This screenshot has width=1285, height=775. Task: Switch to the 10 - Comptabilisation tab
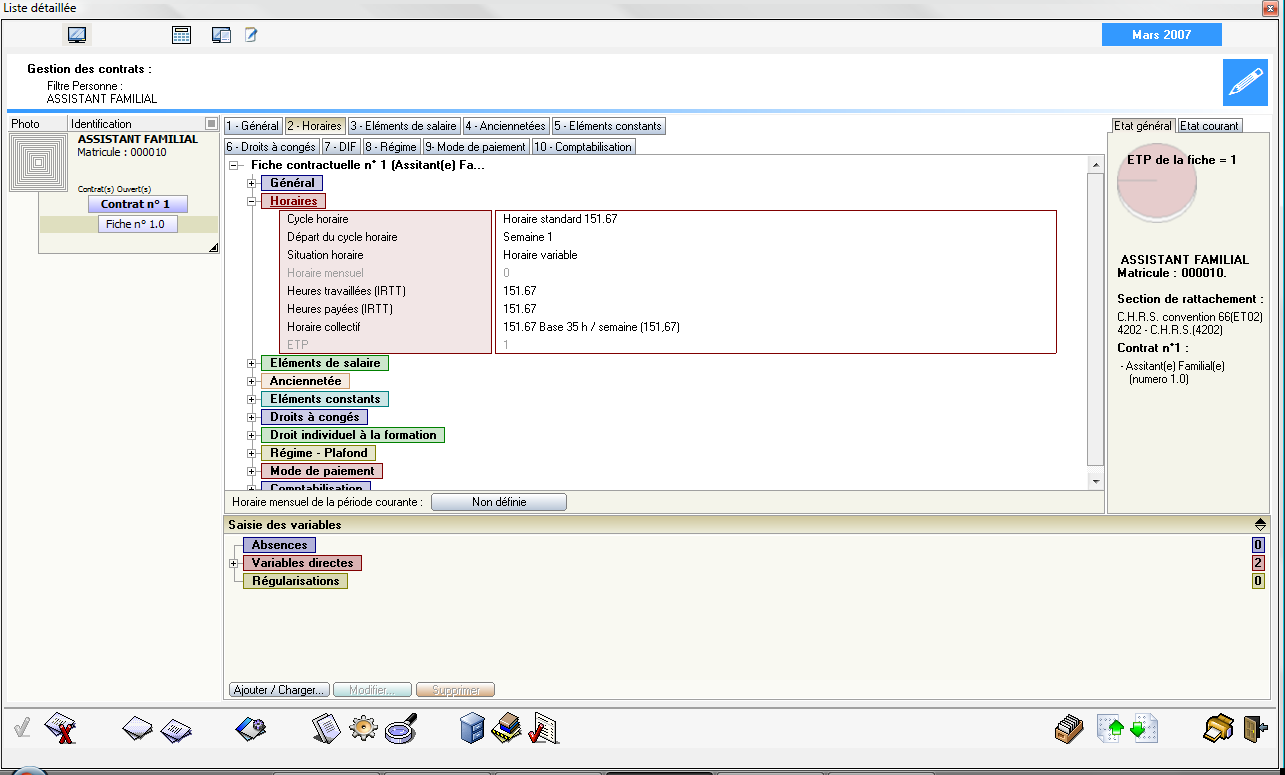584,146
